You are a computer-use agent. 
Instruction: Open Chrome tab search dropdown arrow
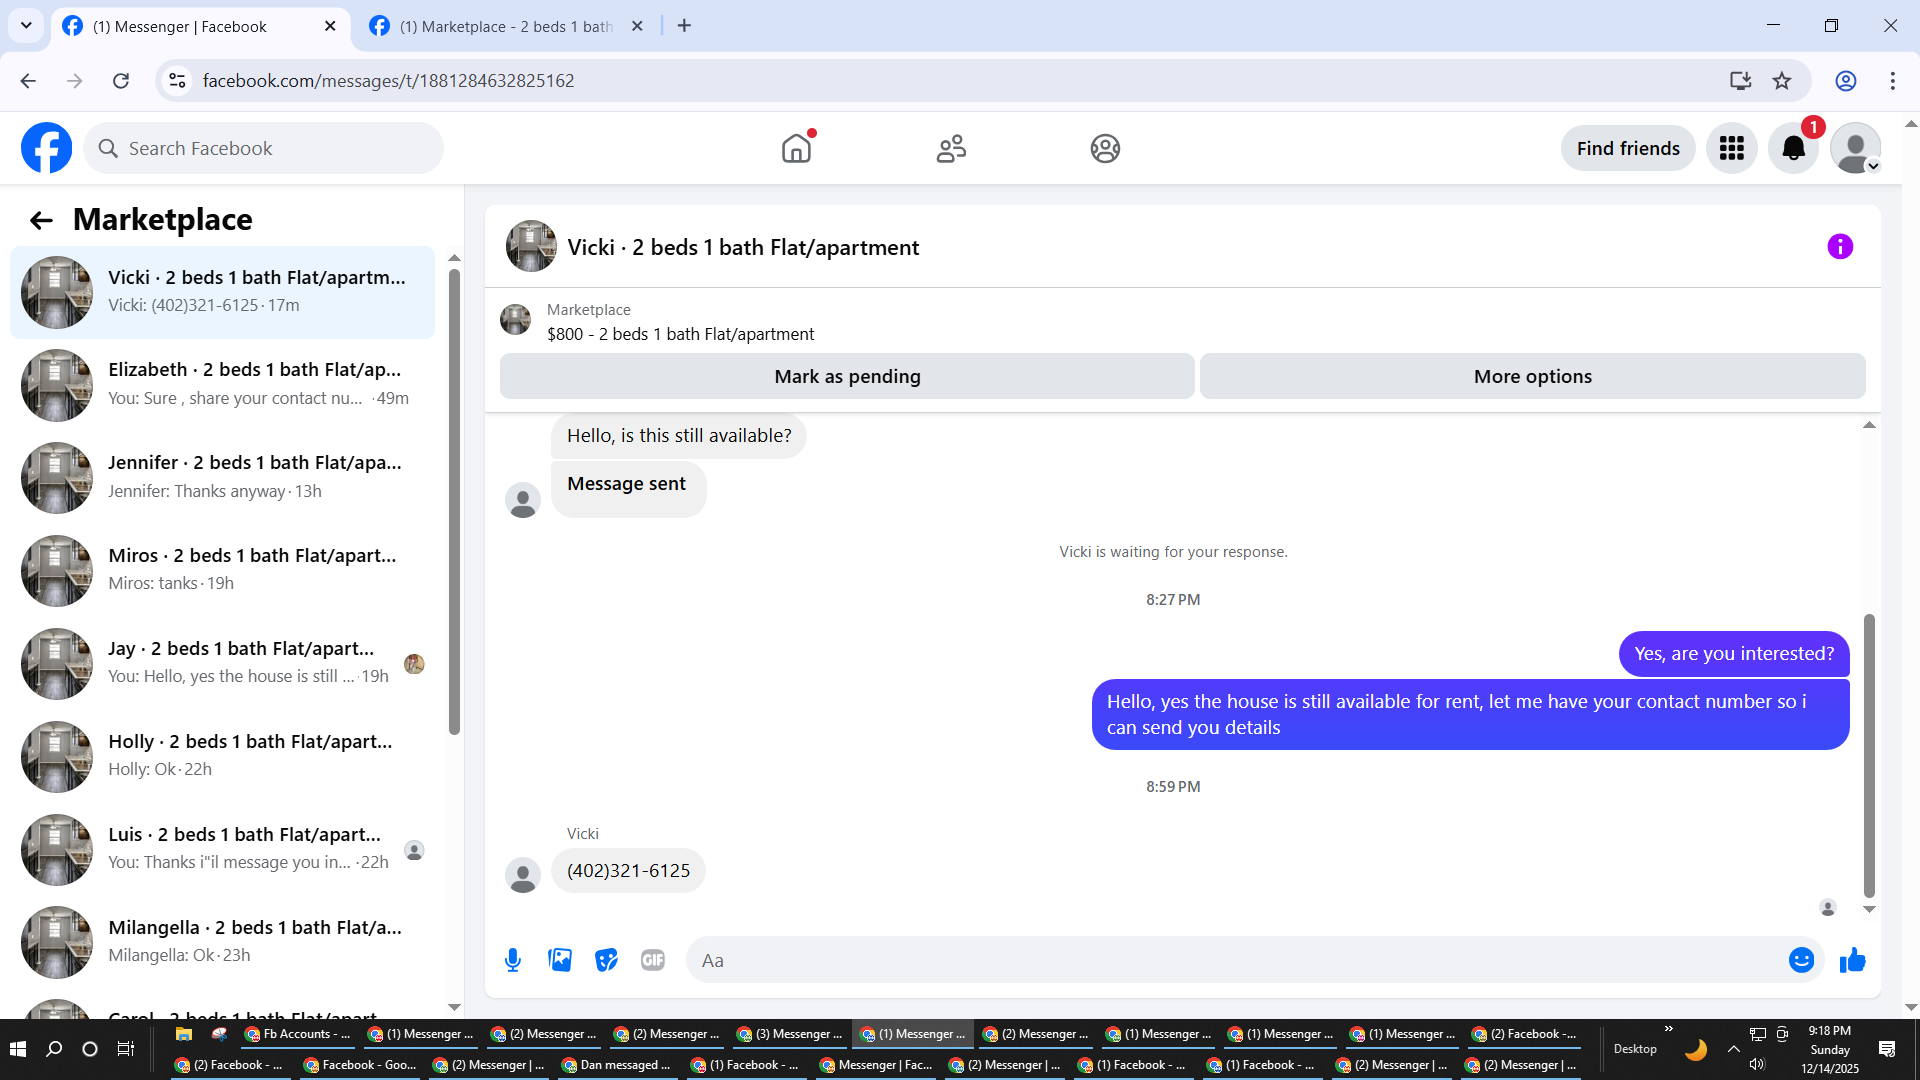(26, 26)
